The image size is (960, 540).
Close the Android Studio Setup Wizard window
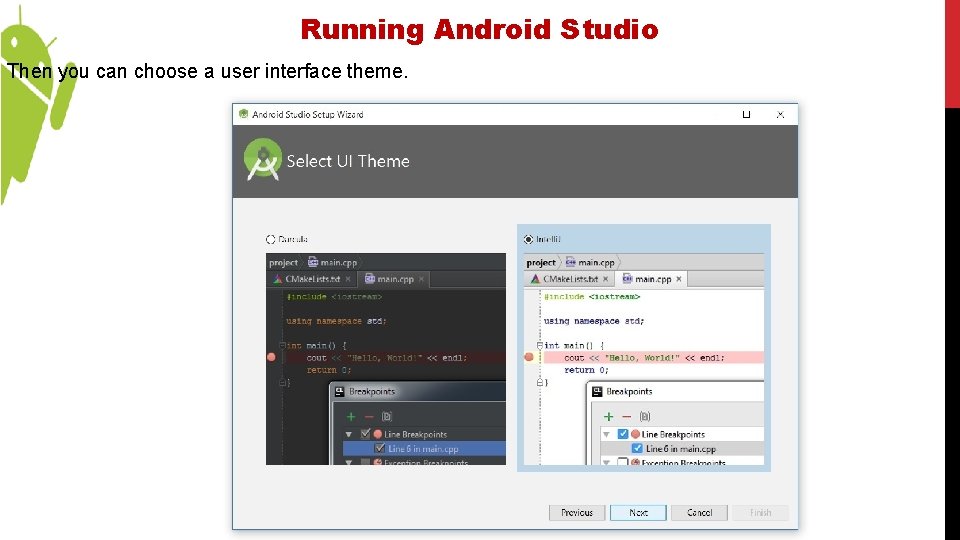(780, 114)
